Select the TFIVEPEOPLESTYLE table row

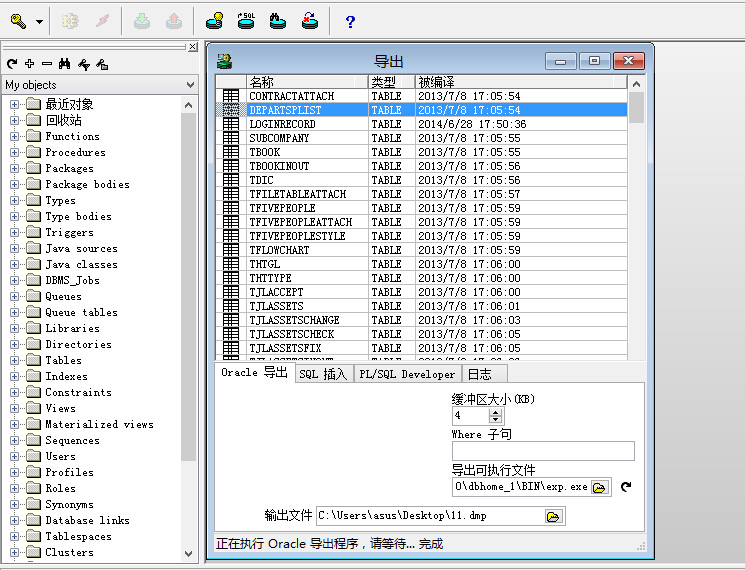[x=421, y=236]
